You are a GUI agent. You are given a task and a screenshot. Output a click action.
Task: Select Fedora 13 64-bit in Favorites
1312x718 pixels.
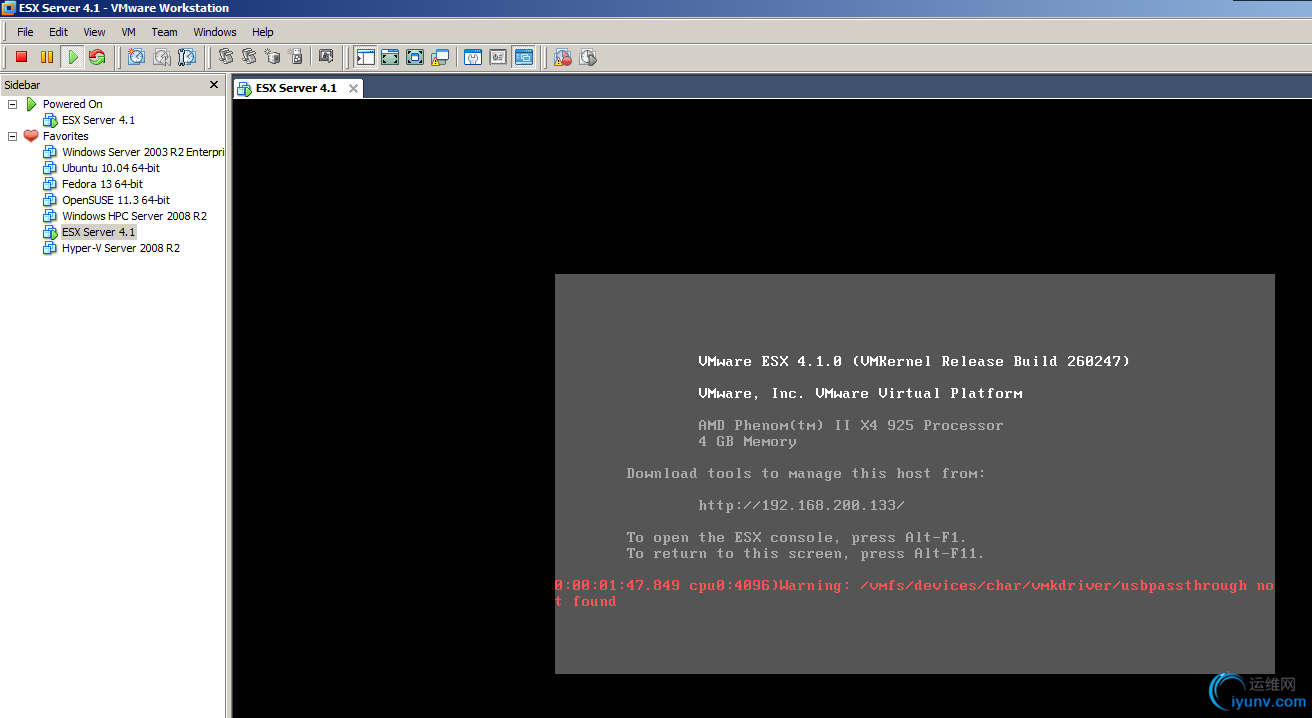[x=102, y=184]
